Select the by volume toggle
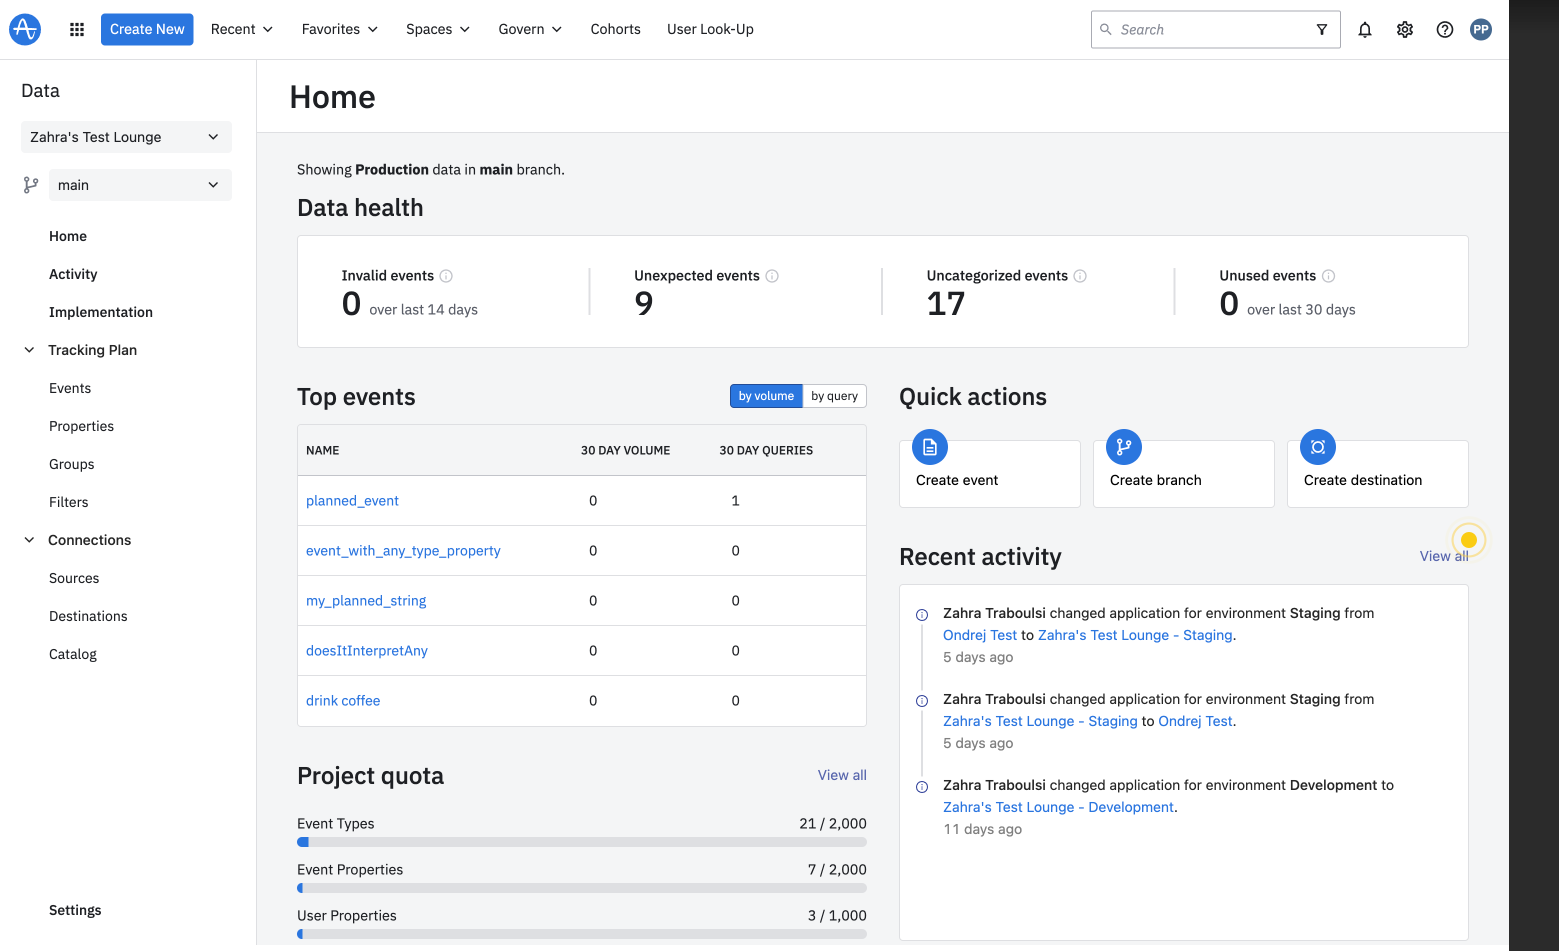This screenshot has width=1559, height=951. coord(766,396)
